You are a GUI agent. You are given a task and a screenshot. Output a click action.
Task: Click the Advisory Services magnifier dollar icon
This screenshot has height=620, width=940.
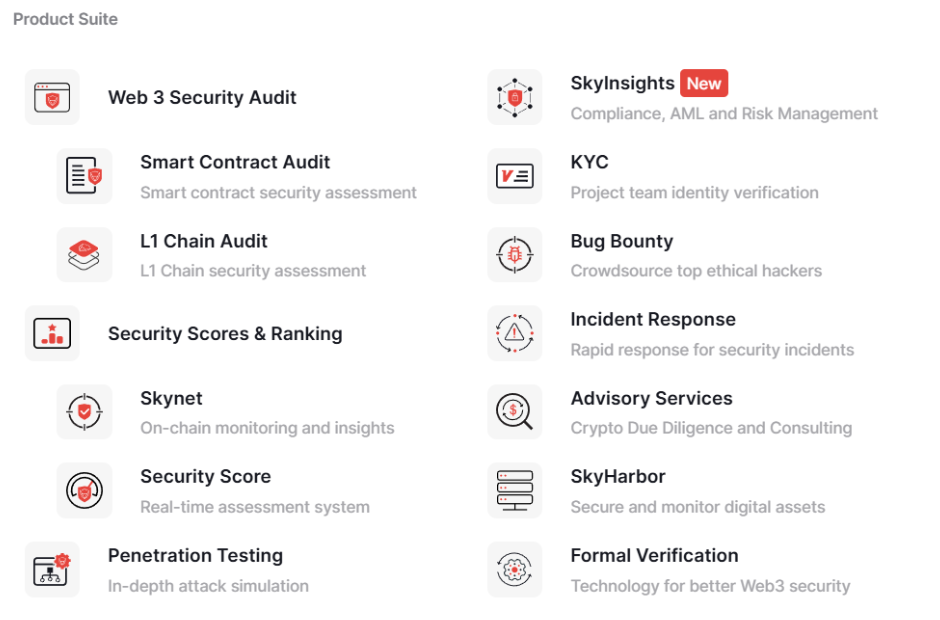(x=514, y=412)
